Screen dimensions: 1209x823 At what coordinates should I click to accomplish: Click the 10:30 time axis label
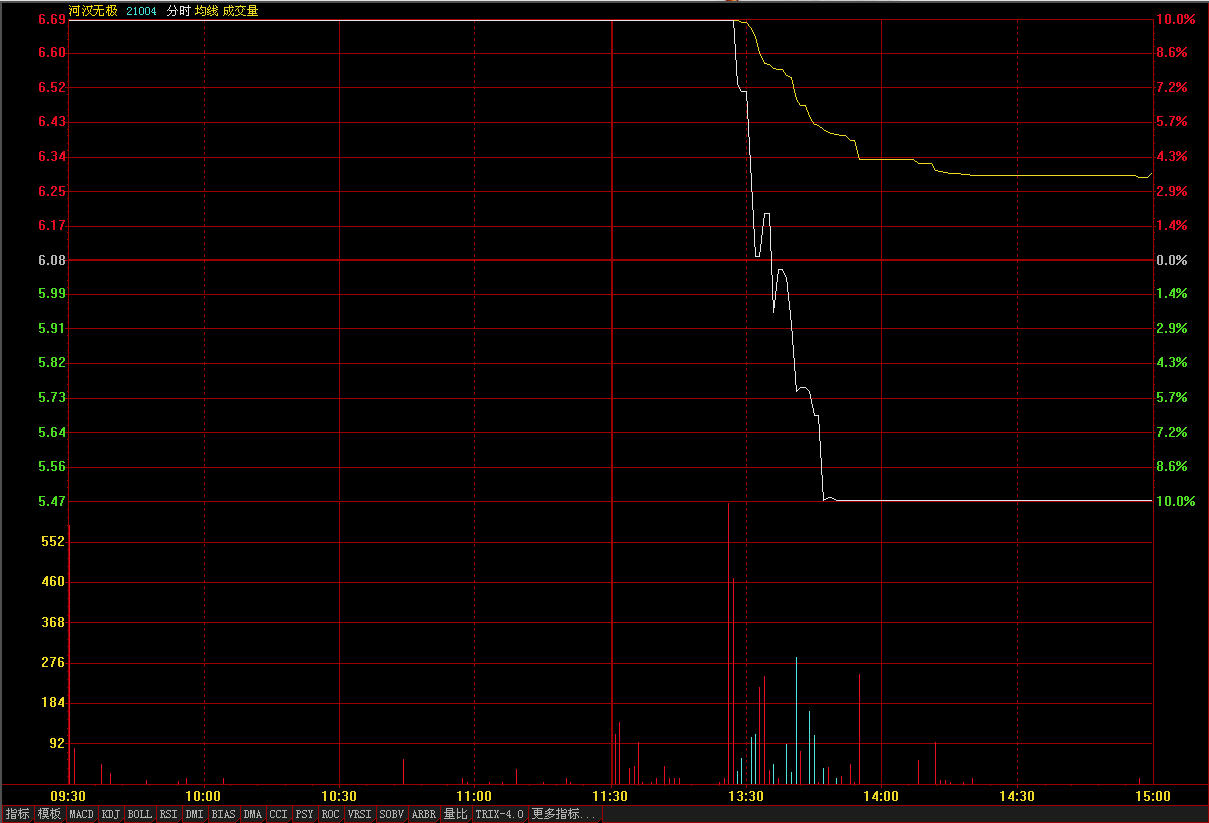click(x=339, y=796)
